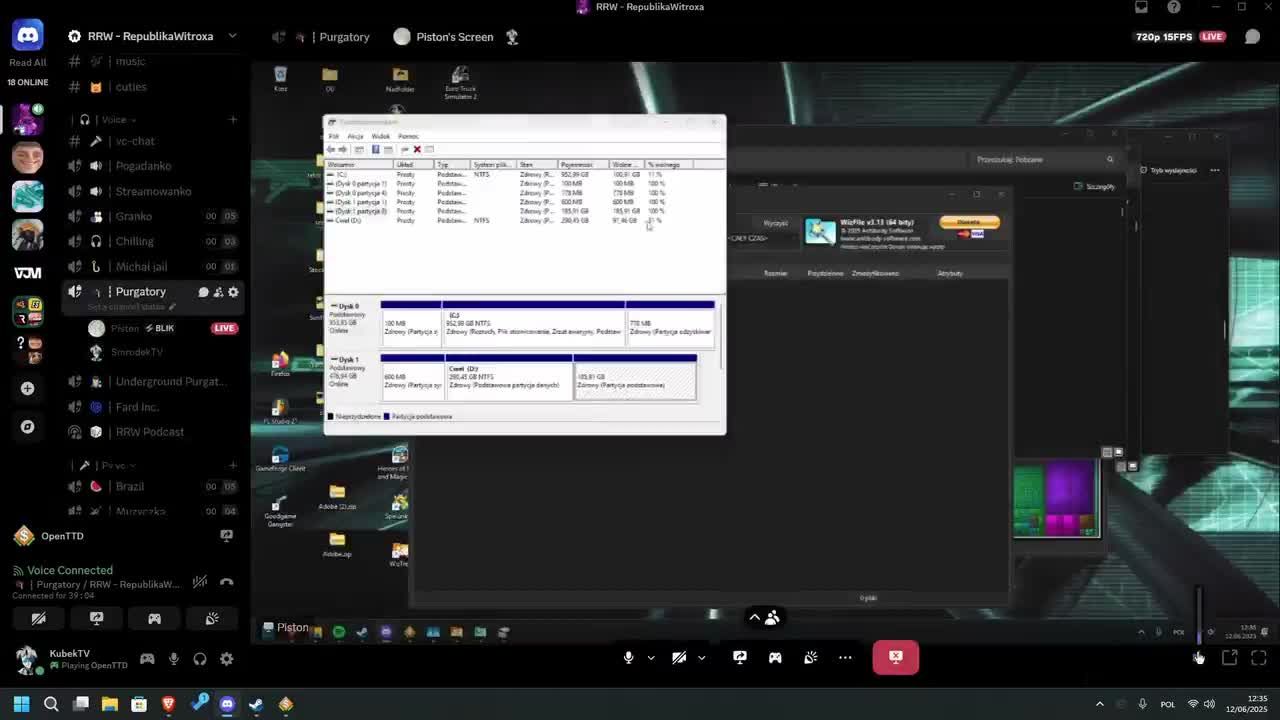Show chat panel from the top-right icon
The width and height of the screenshot is (1280, 720).
click(1252, 37)
